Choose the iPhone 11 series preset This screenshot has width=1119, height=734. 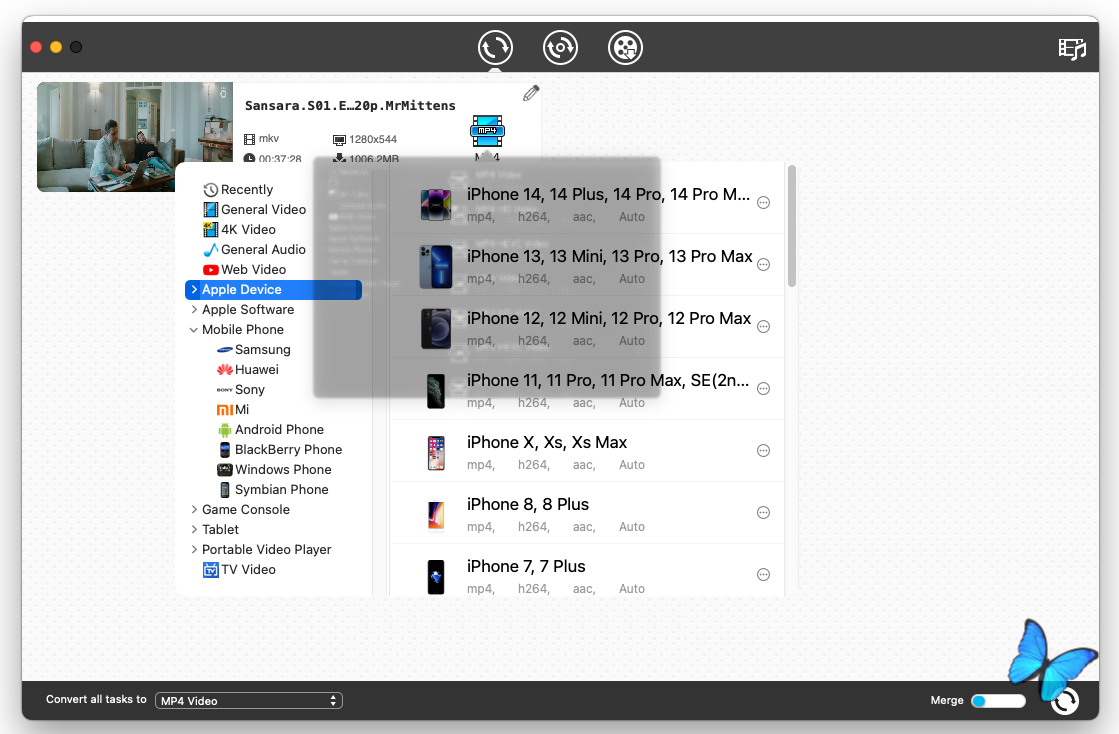(587, 389)
